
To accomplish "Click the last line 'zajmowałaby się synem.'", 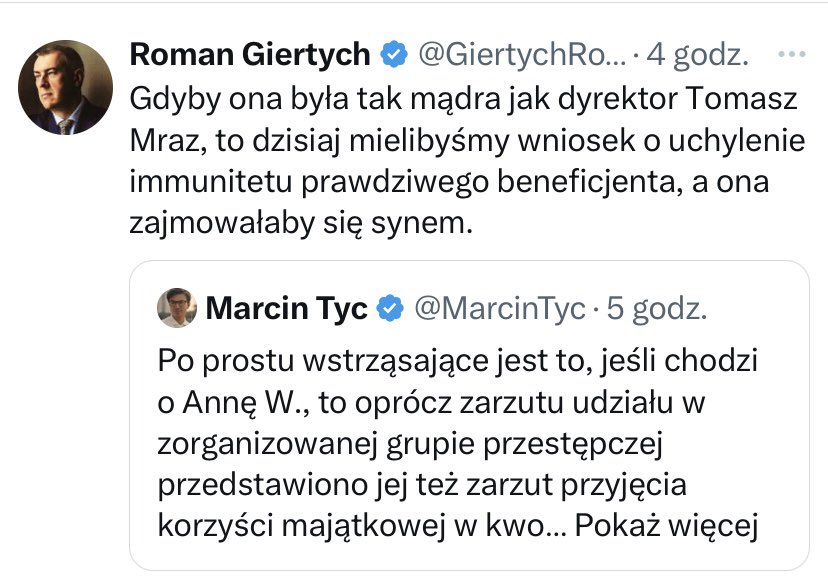I will tap(300, 223).
